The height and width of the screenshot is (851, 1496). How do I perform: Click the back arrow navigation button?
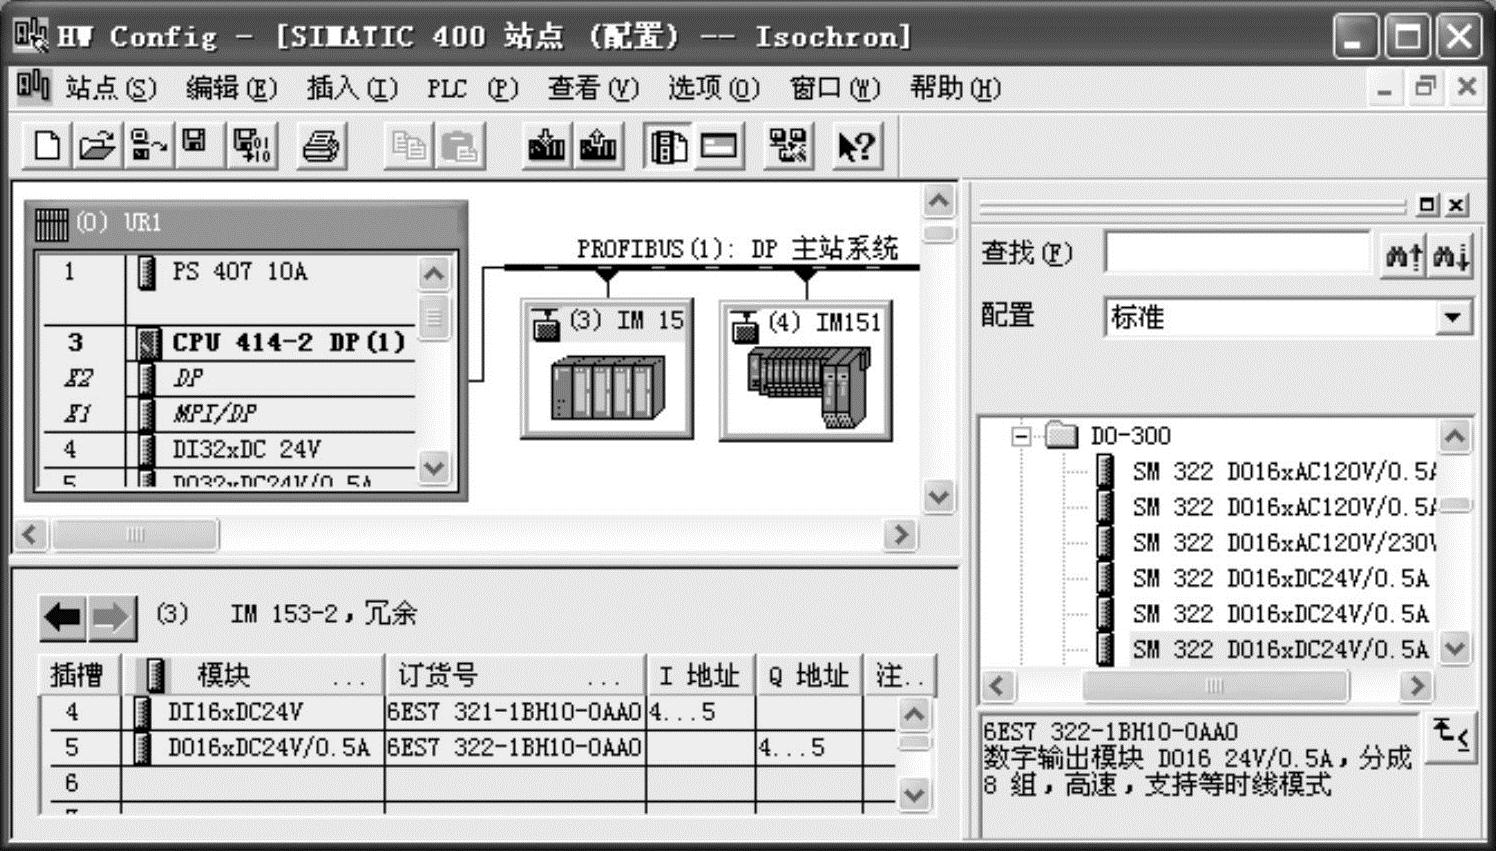[63, 617]
